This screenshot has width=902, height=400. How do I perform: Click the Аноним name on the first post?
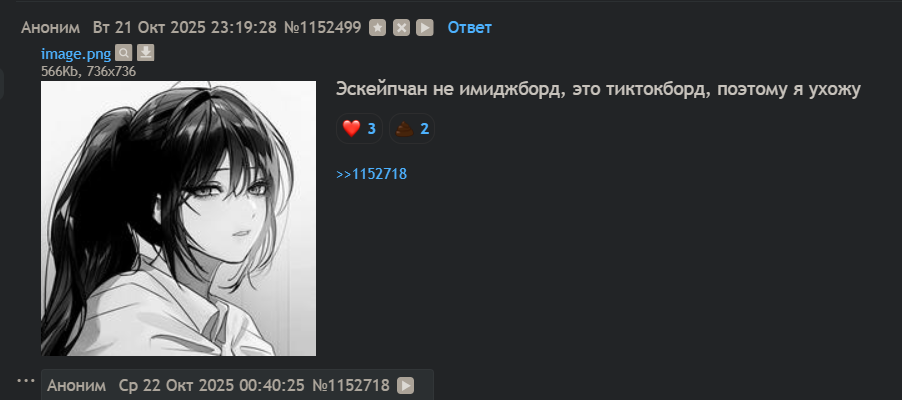51,28
